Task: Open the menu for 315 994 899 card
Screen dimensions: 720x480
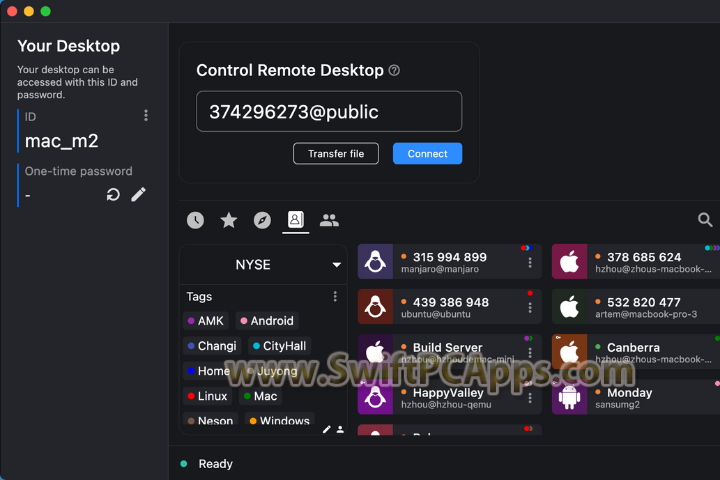Action: coord(530,262)
